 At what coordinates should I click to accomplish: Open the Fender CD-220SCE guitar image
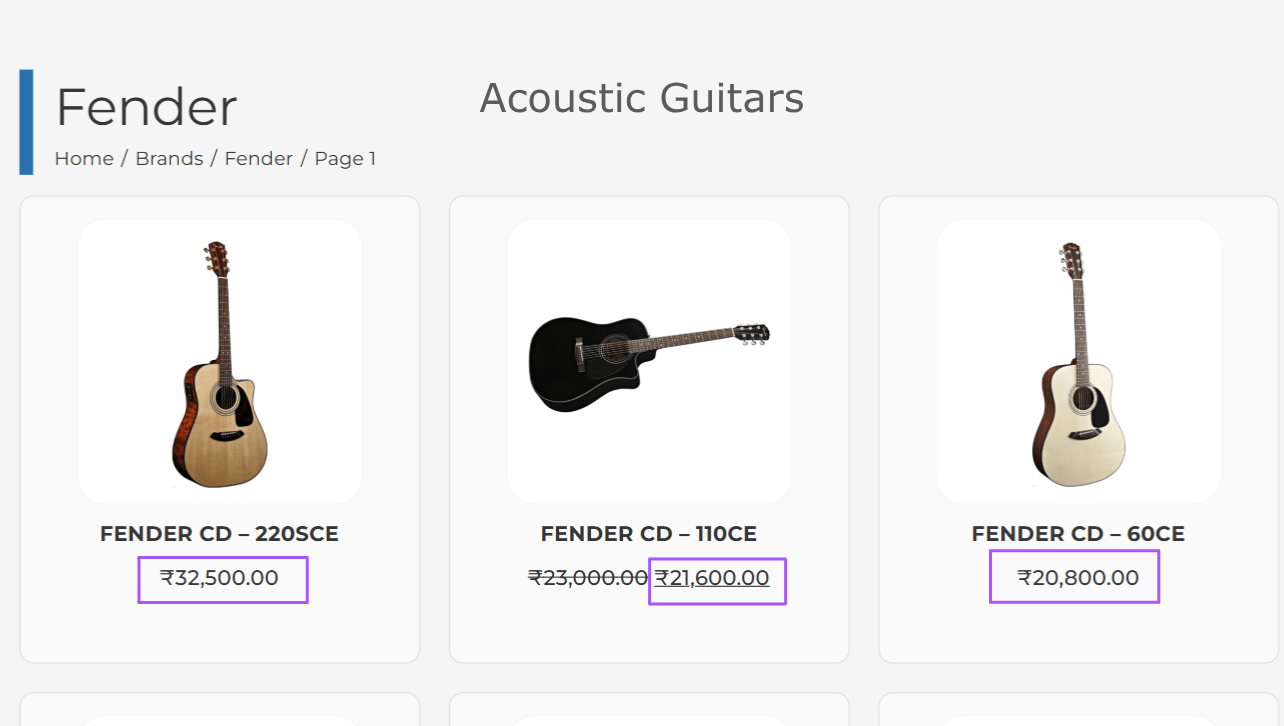[x=219, y=362]
